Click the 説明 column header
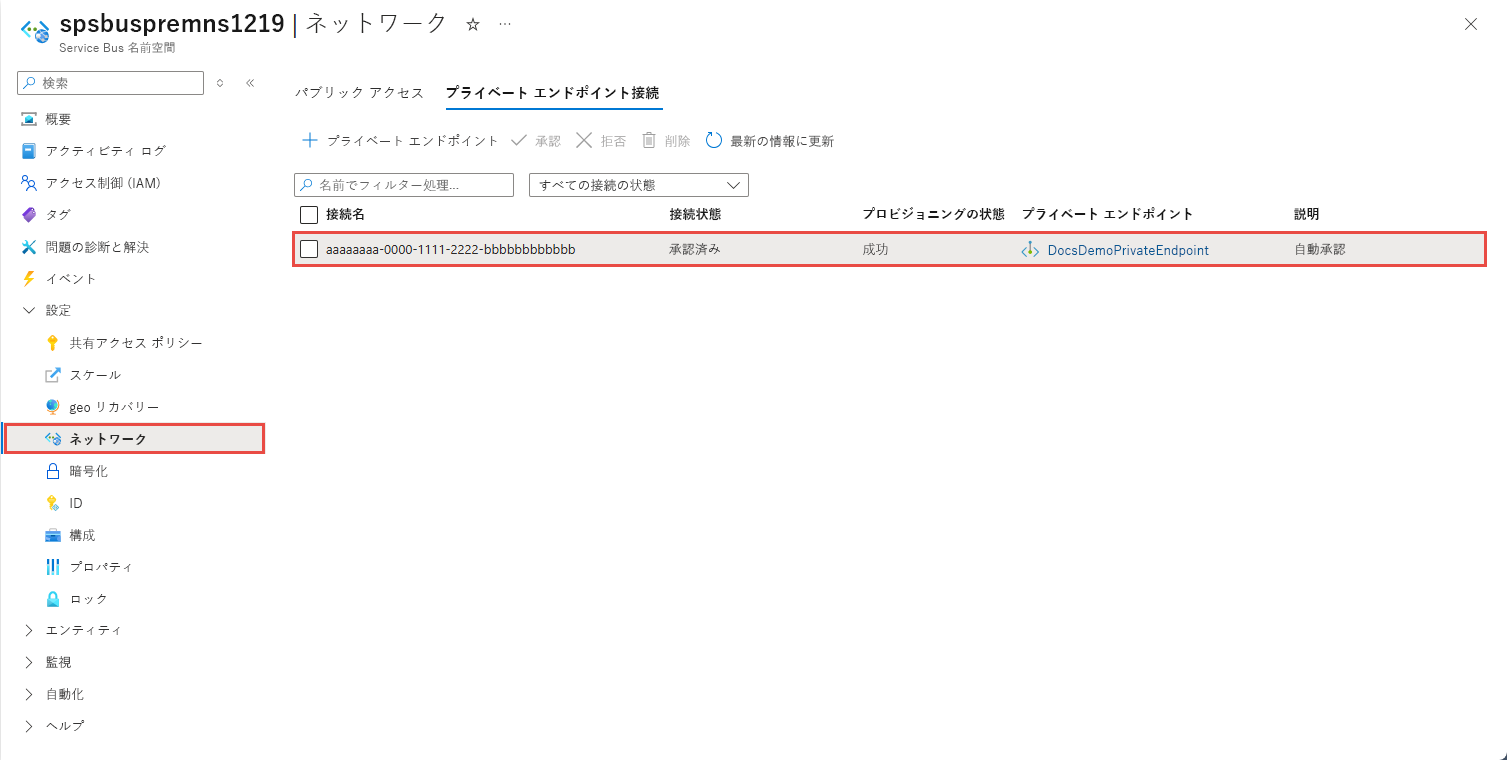 click(1307, 215)
